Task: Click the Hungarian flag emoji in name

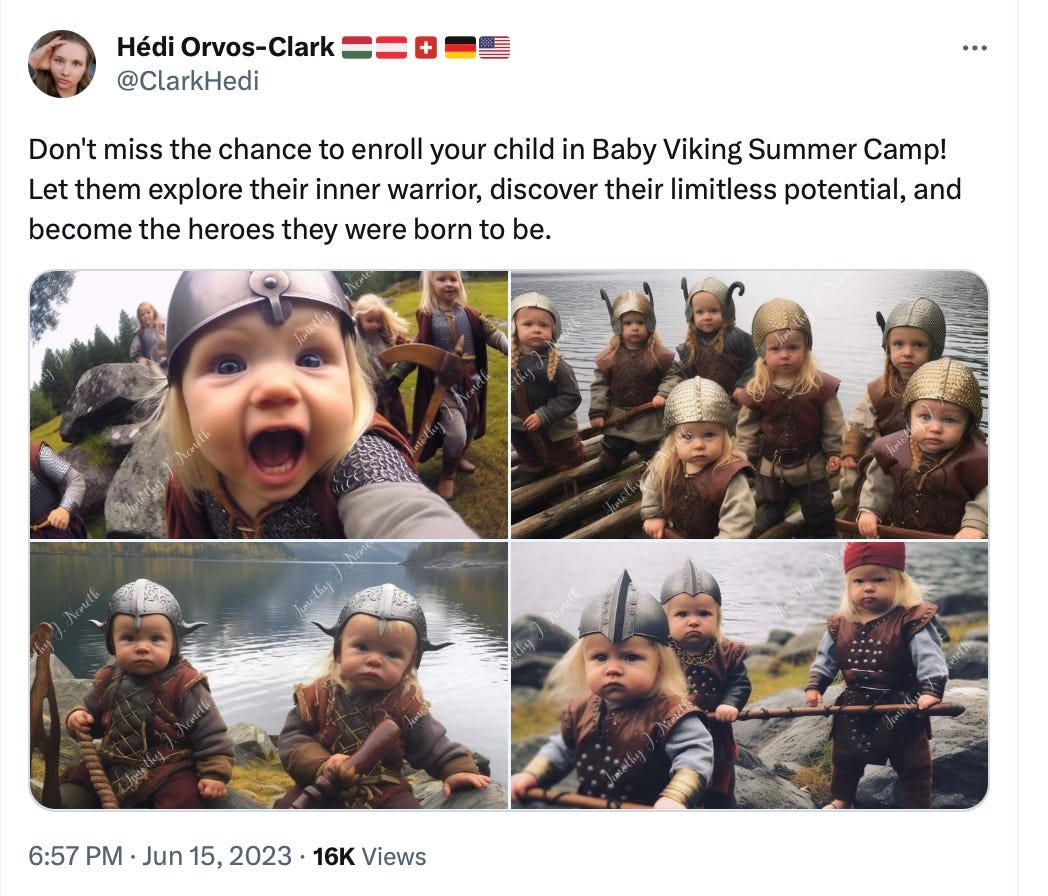Action: tap(357, 47)
